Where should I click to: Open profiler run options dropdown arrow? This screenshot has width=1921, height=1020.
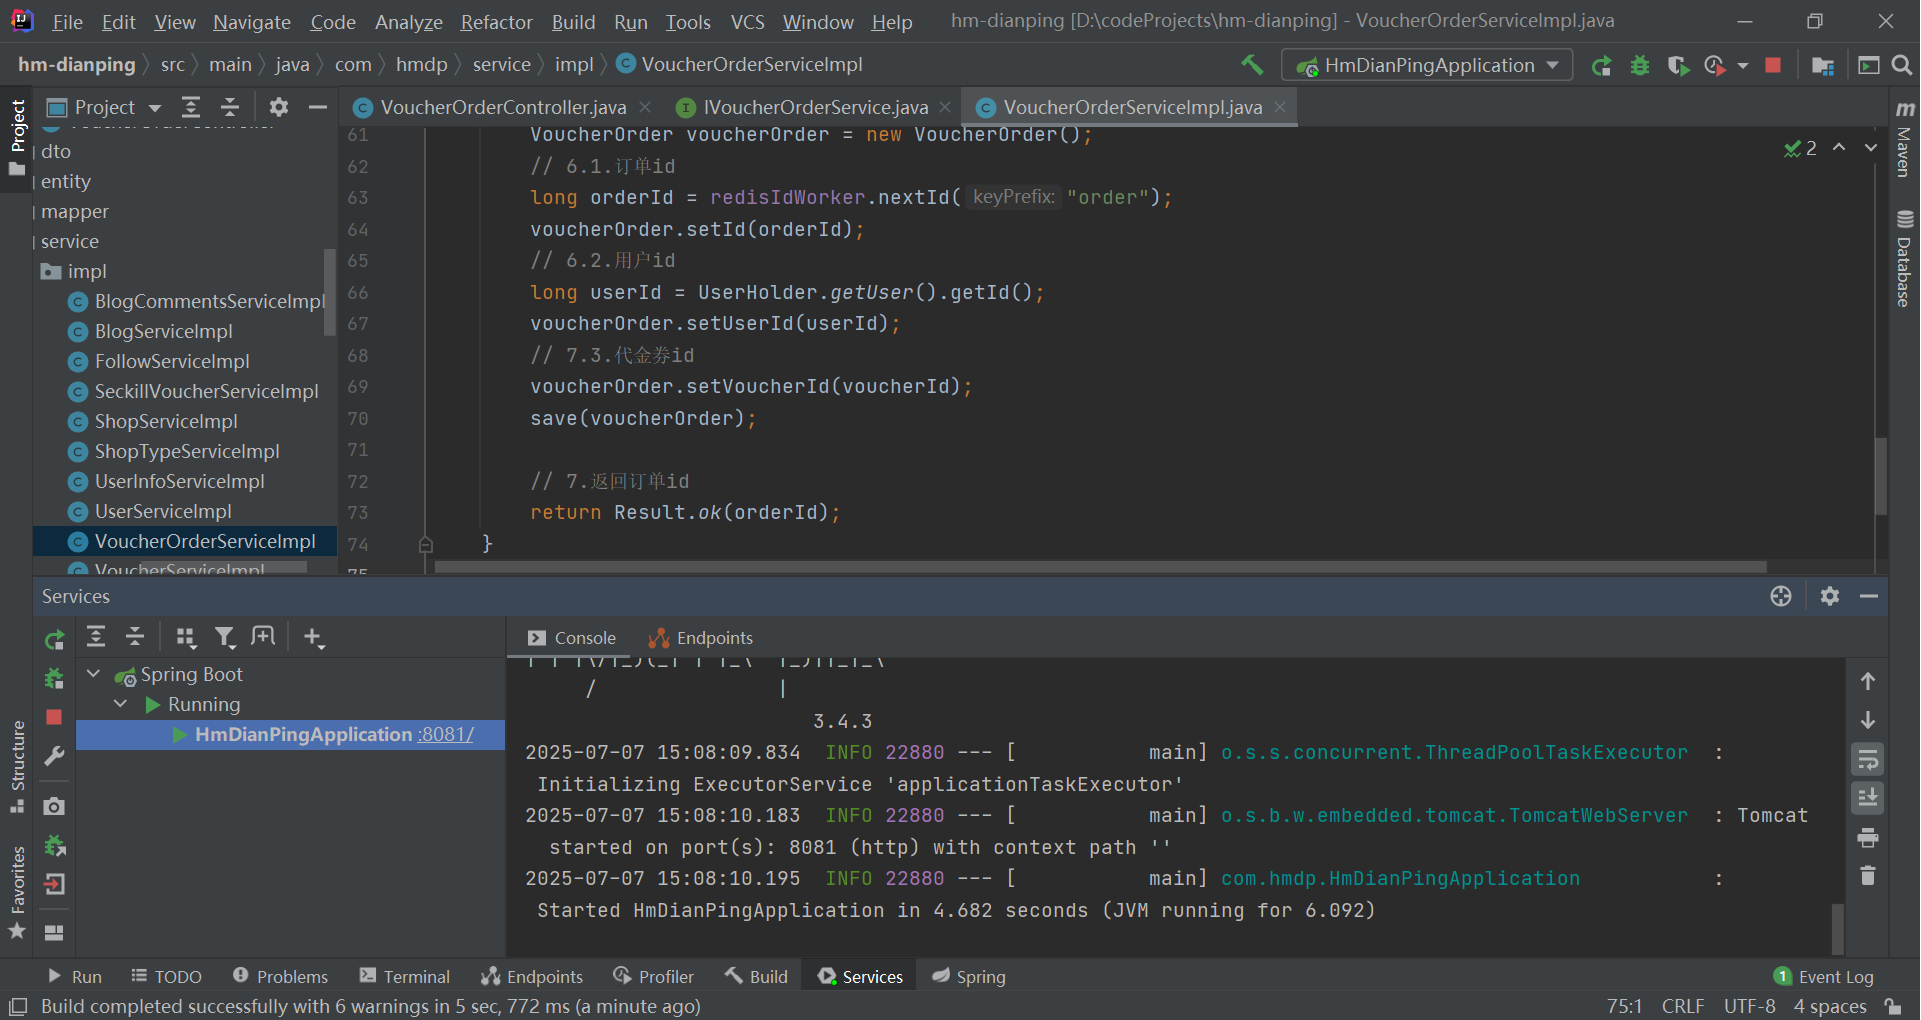coord(1743,66)
